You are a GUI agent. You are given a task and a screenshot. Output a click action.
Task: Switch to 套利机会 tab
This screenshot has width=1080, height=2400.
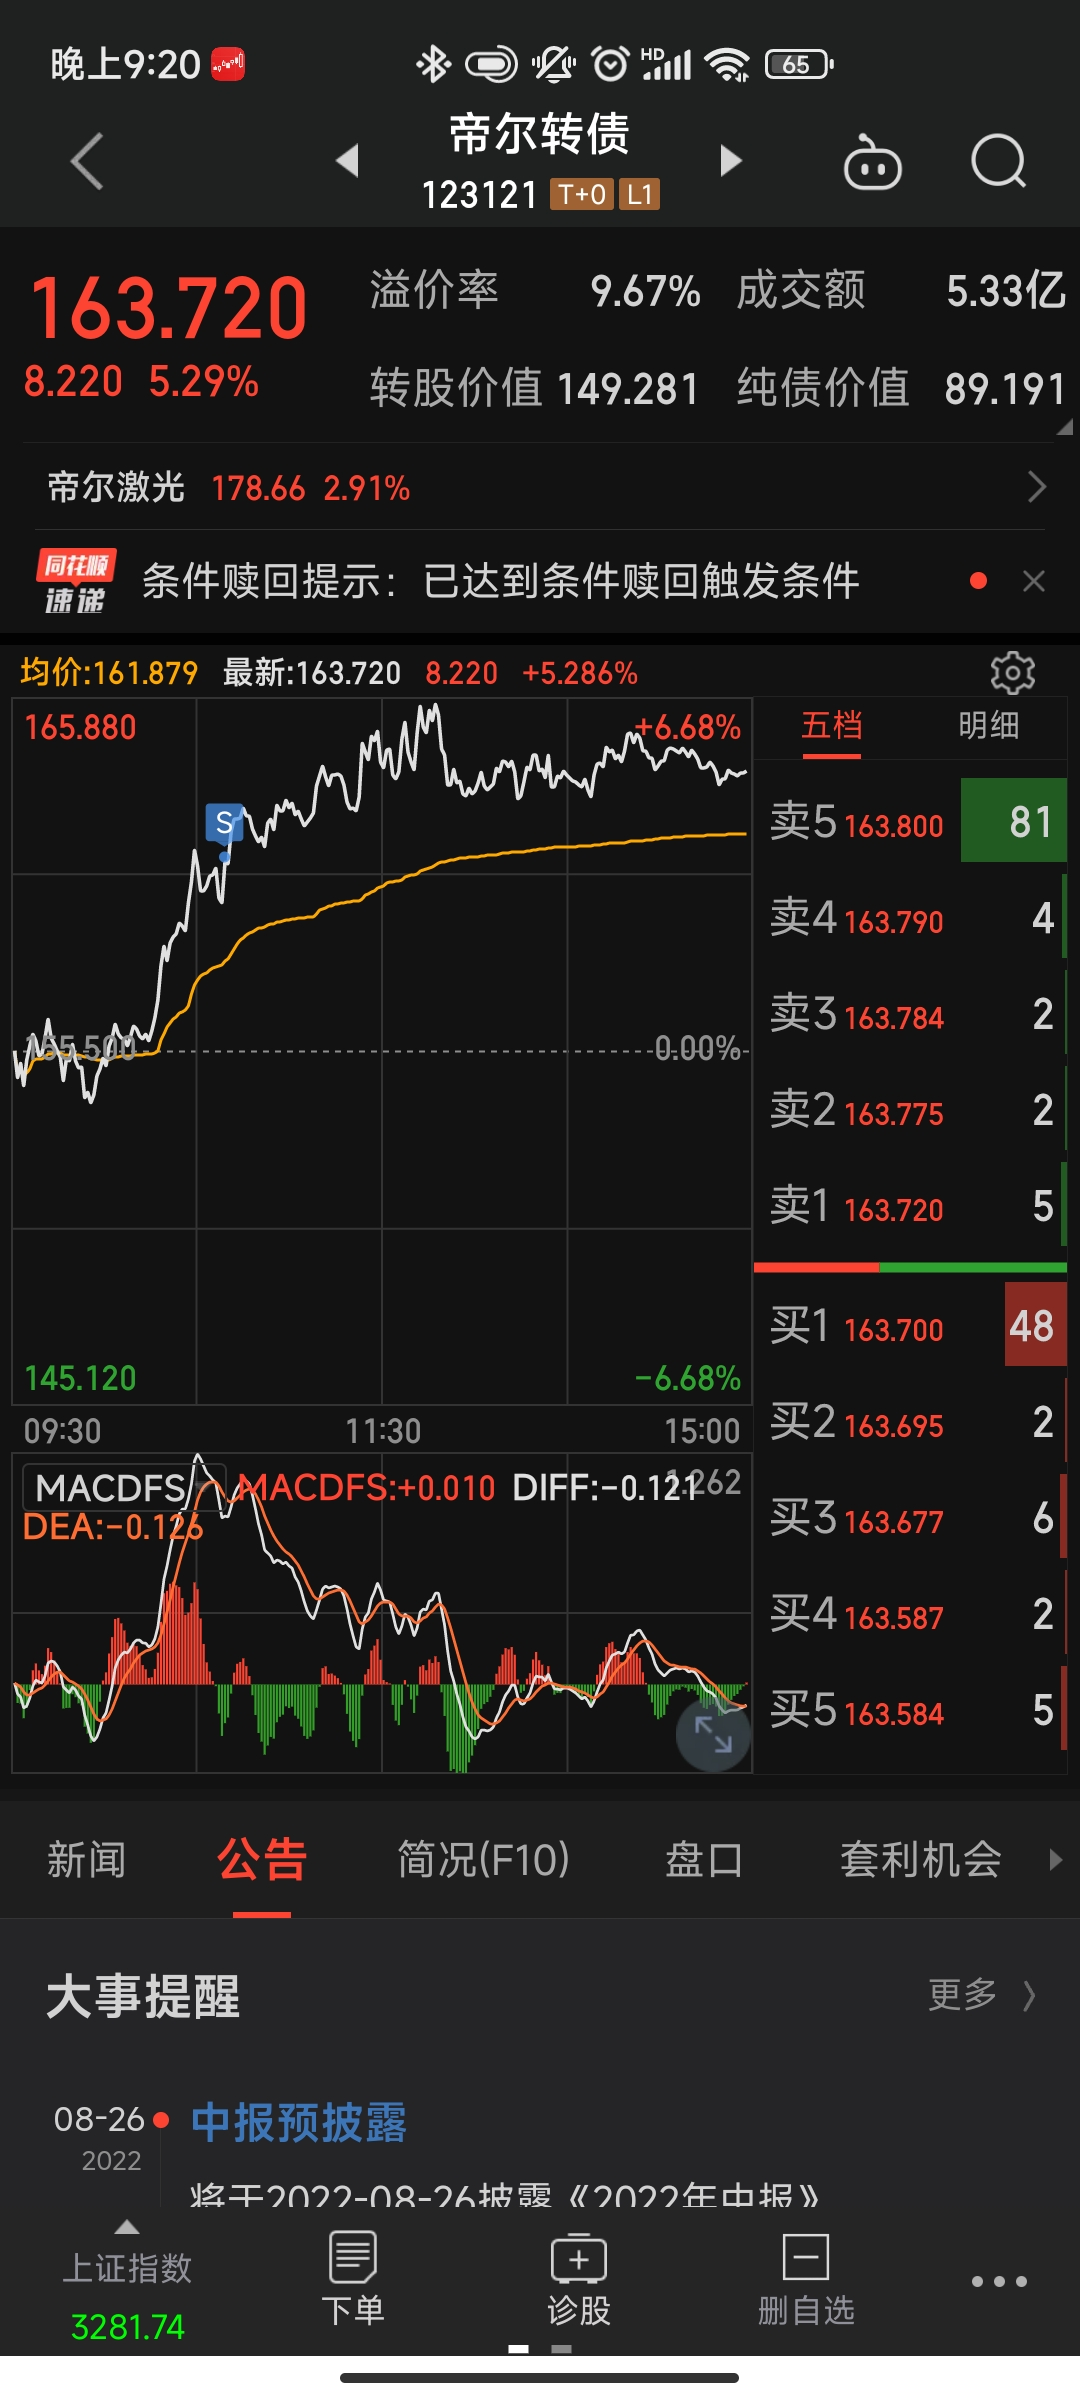[x=920, y=1860]
